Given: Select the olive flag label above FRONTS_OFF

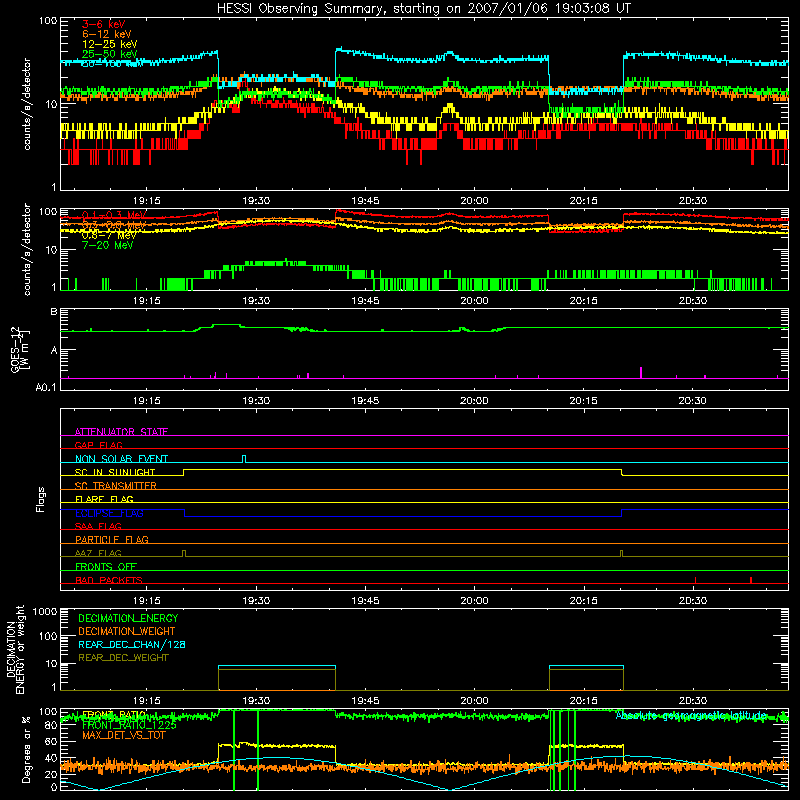Looking at the screenshot, I should (x=98, y=553).
